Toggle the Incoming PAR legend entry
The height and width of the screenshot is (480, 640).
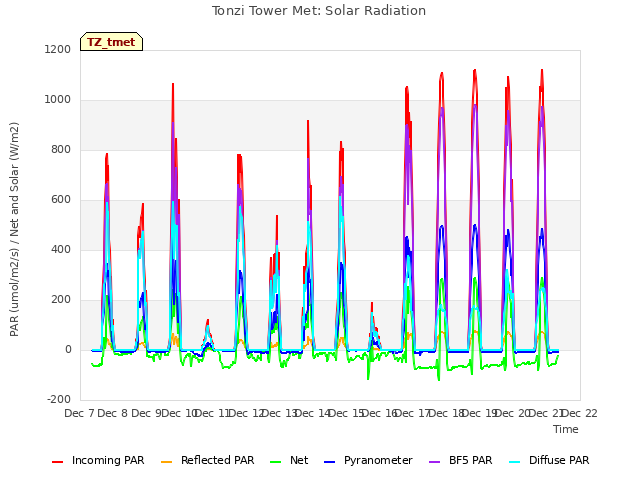click(x=98, y=460)
